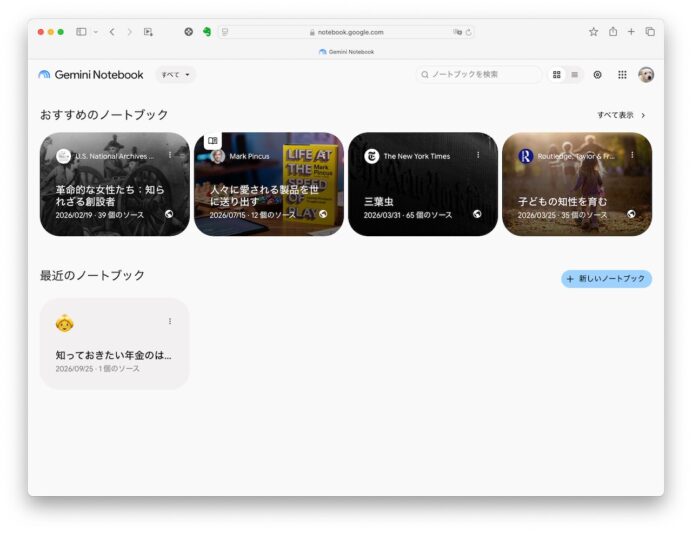This screenshot has width=692, height=533.
Task: Open more options on U.S. National Archives card
Action: [x=170, y=155]
